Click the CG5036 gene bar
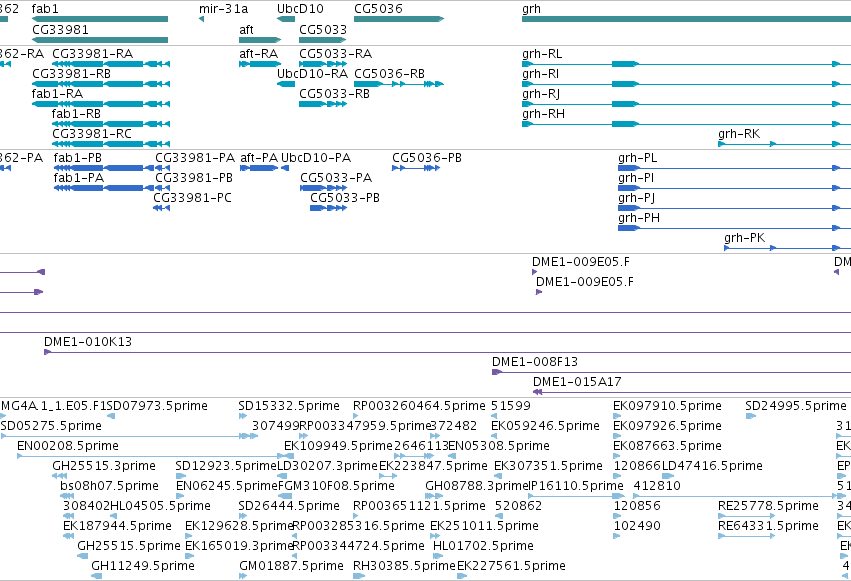The image size is (851, 581). [x=399, y=19]
